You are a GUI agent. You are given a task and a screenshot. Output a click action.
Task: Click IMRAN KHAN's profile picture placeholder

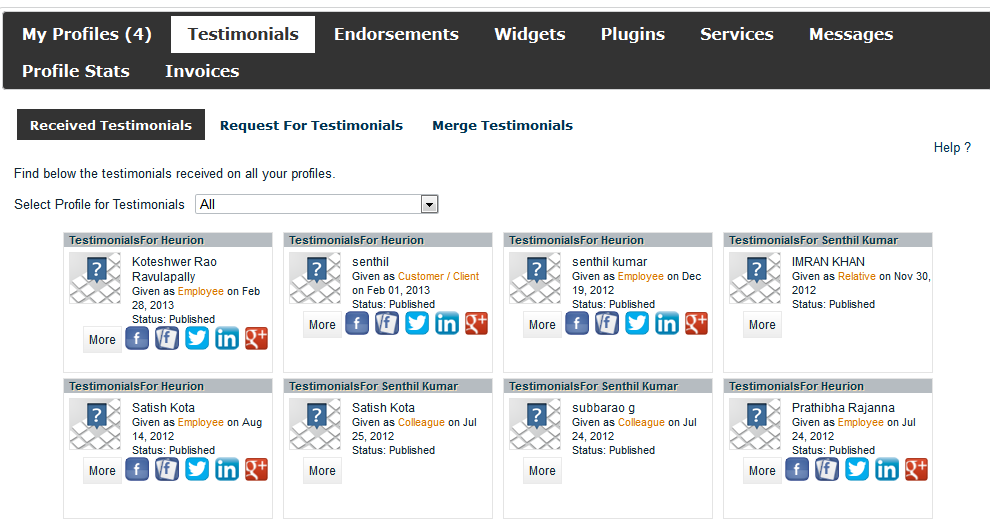tap(755, 278)
